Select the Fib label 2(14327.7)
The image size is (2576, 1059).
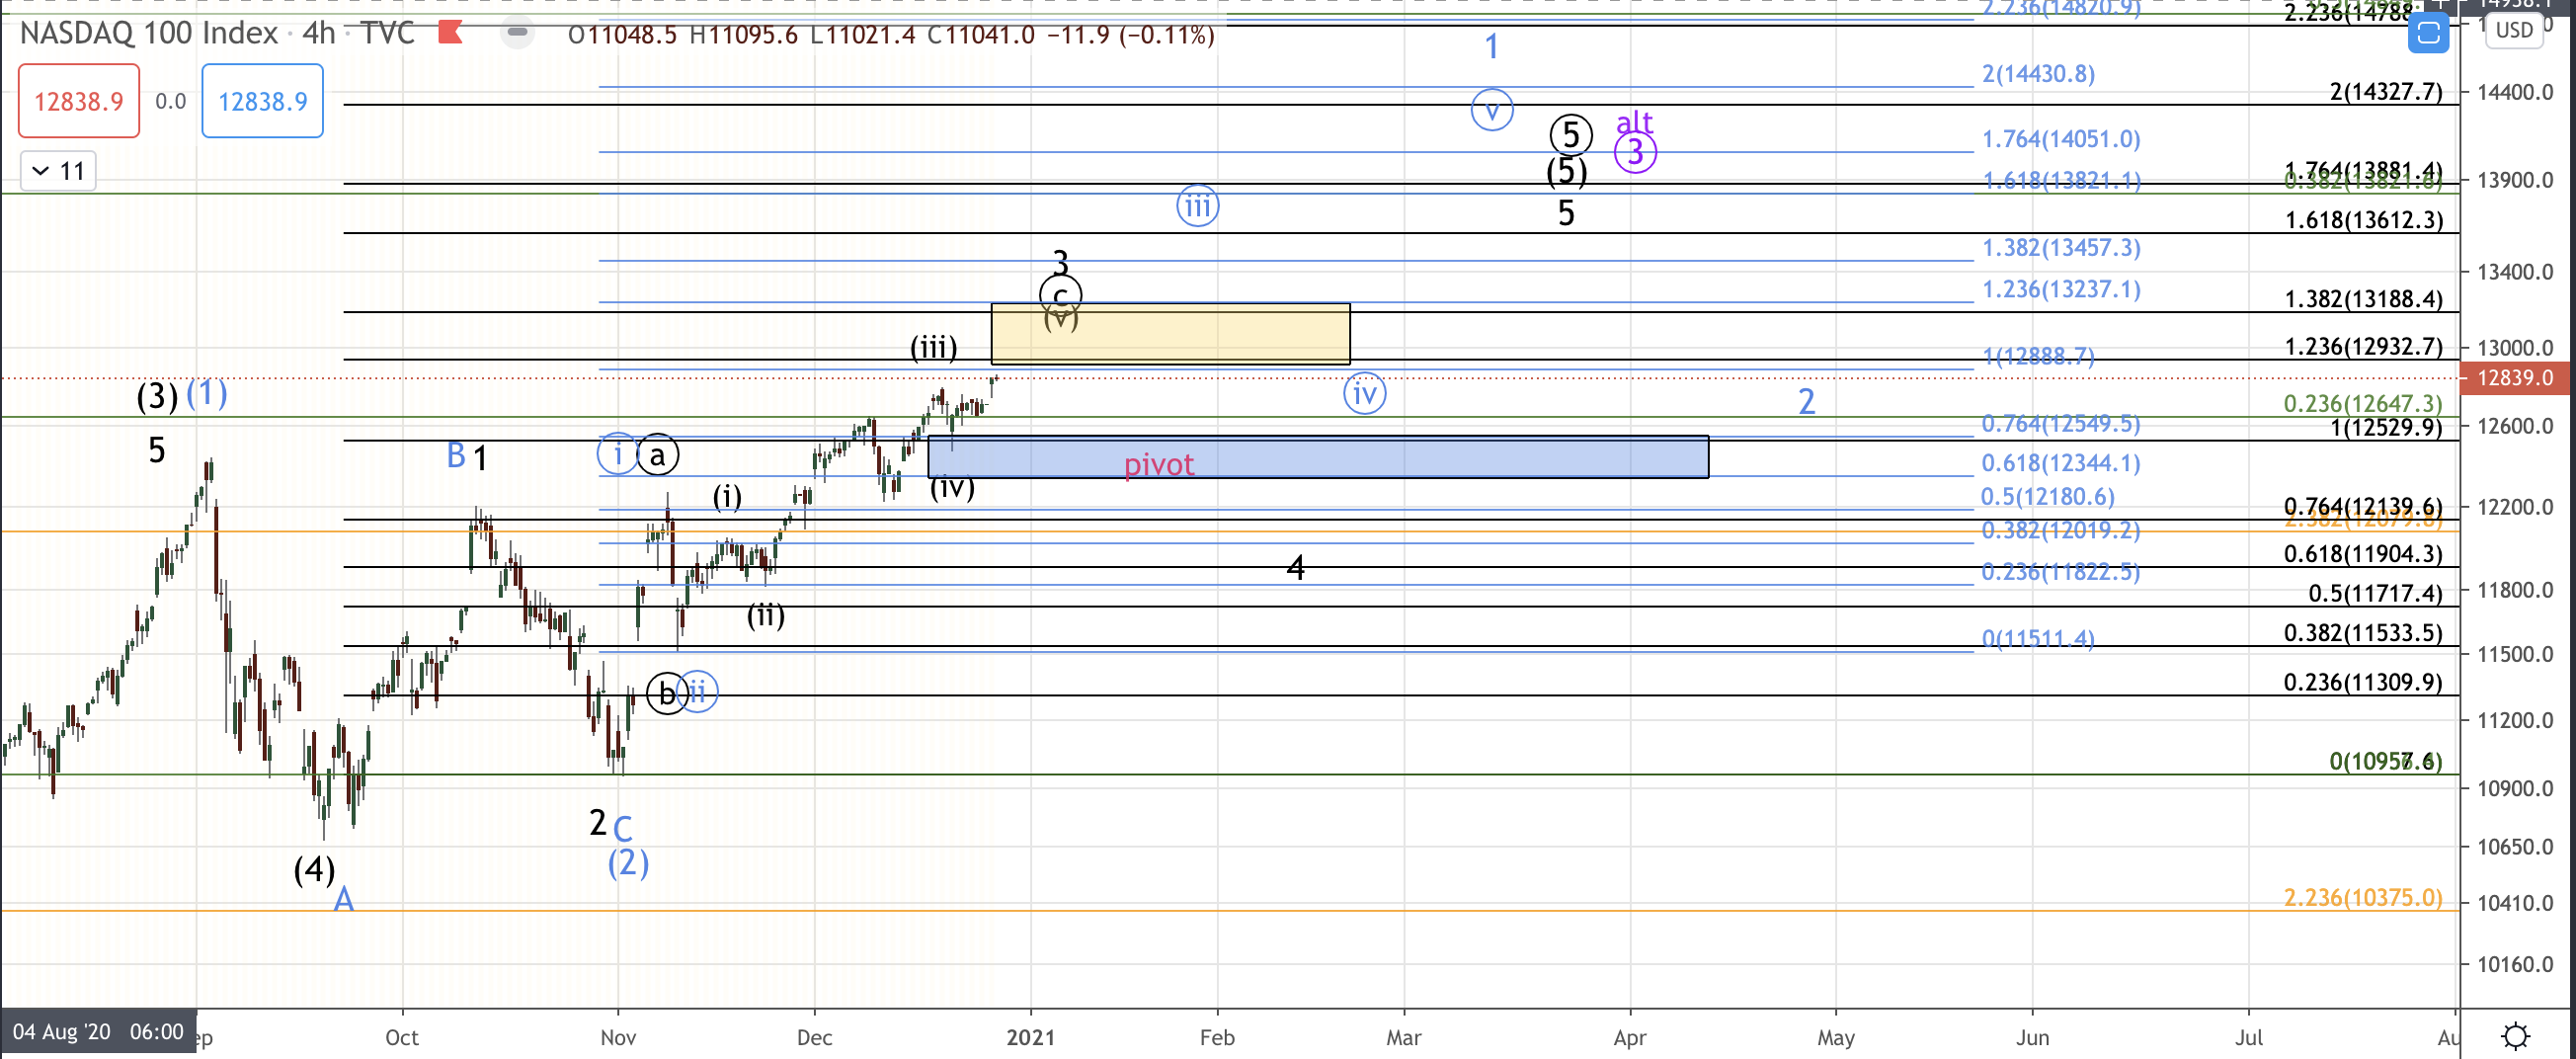tap(2386, 92)
